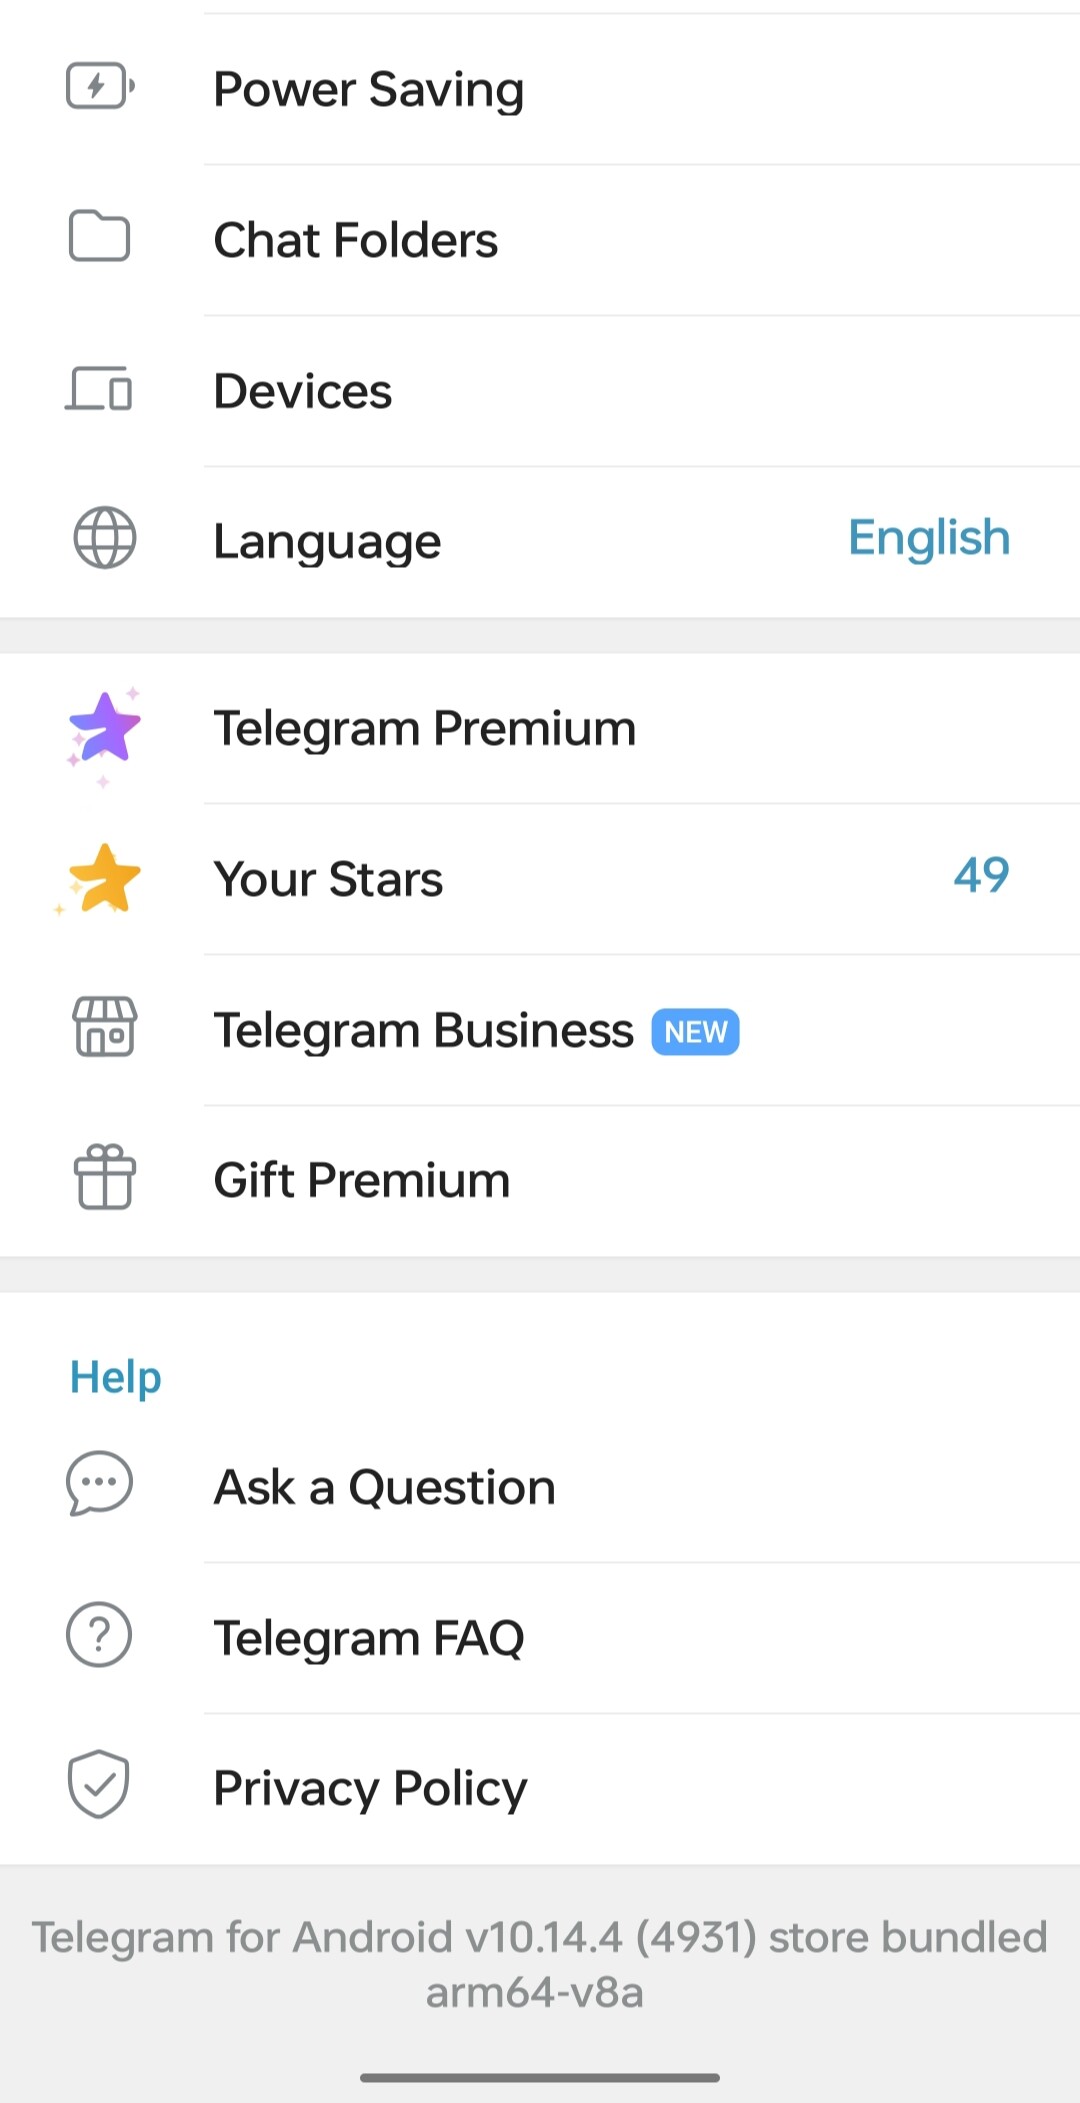This screenshot has width=1080, height=2103.
Task: Tap the Privacy Policy shield icon
Action: point(99,1784)
